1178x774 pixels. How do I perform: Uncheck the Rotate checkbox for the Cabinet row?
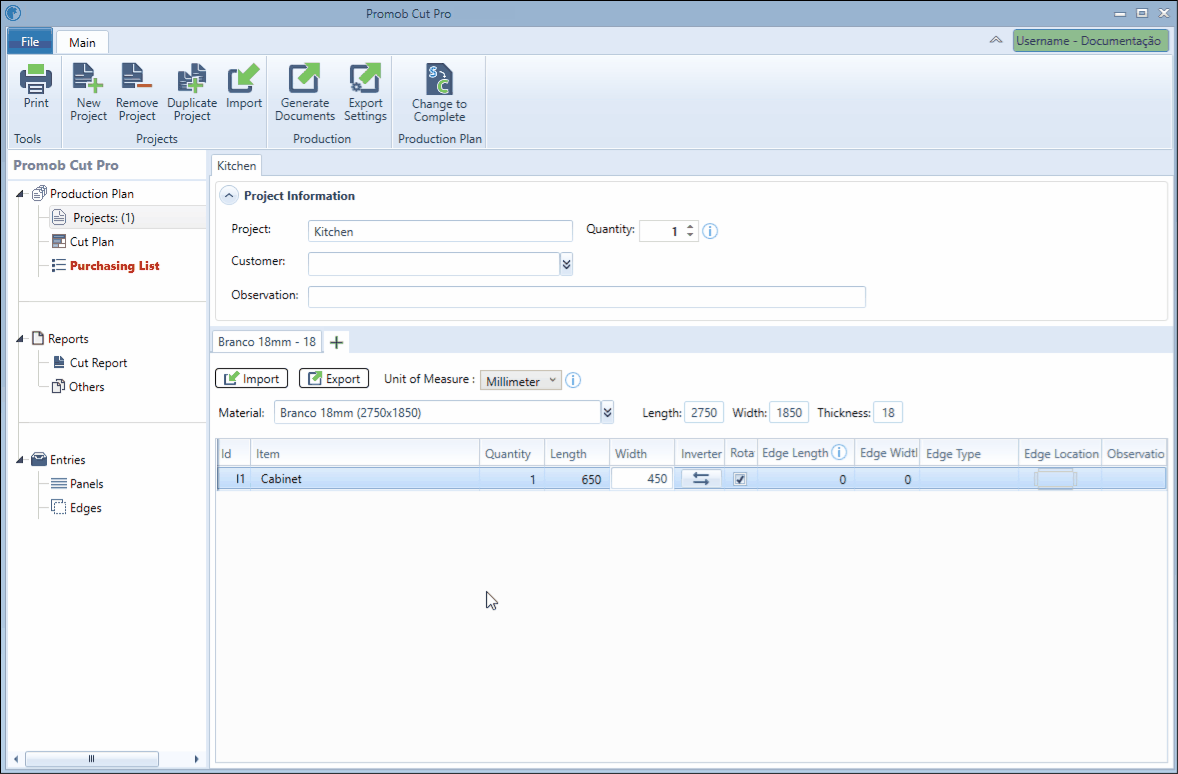click(x=740, y=479)
